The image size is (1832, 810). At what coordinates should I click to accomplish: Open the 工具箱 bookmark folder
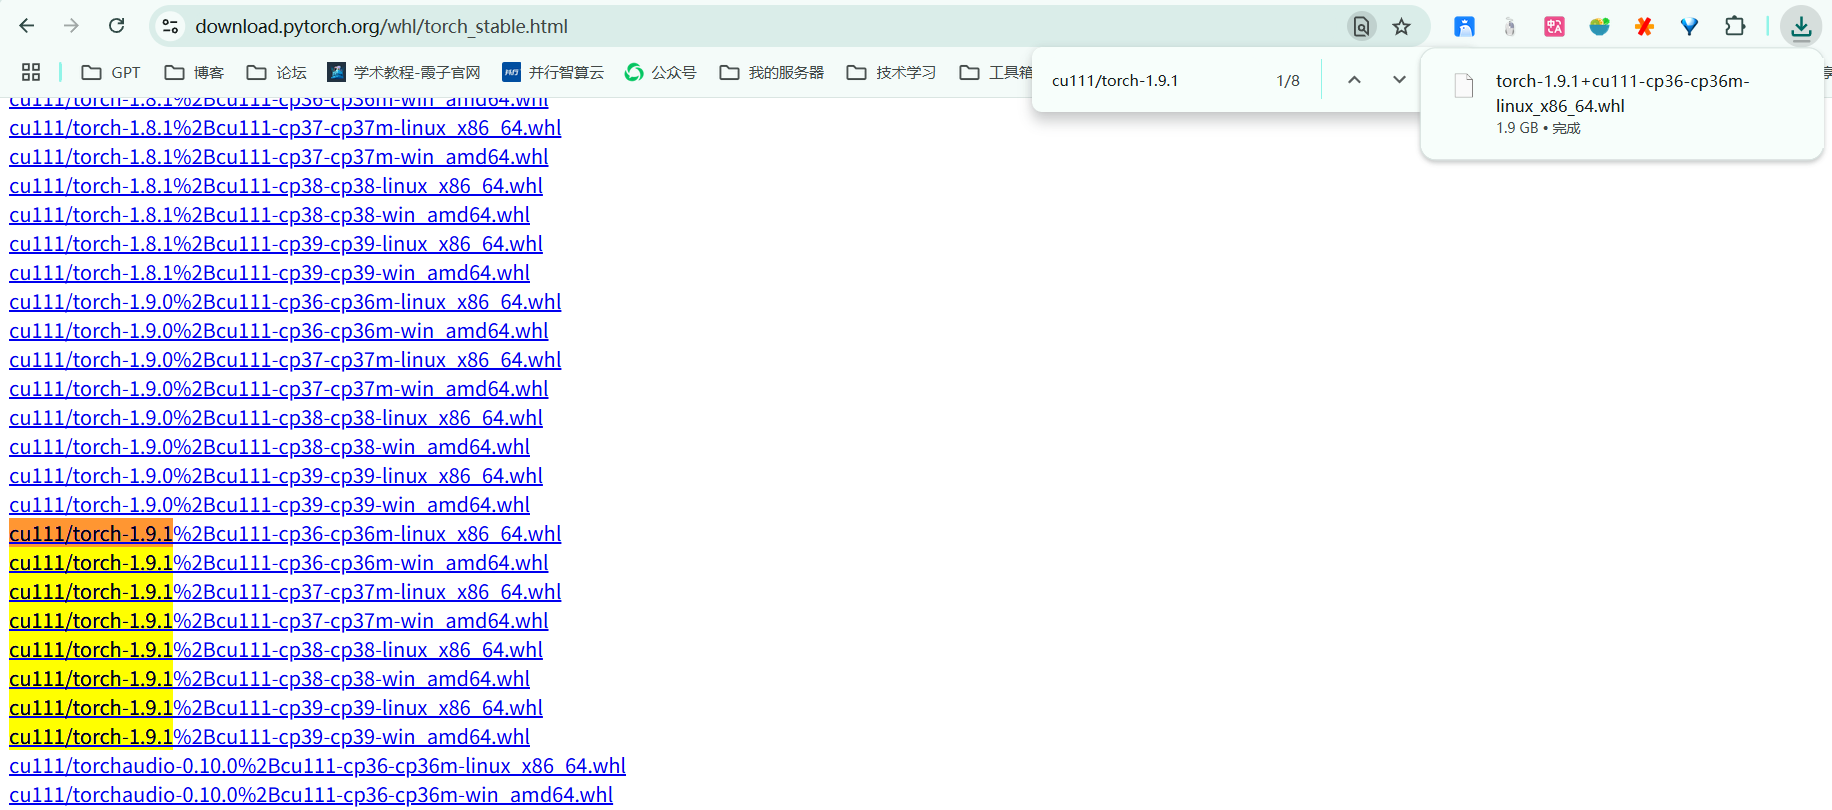(x=996, y=72)
